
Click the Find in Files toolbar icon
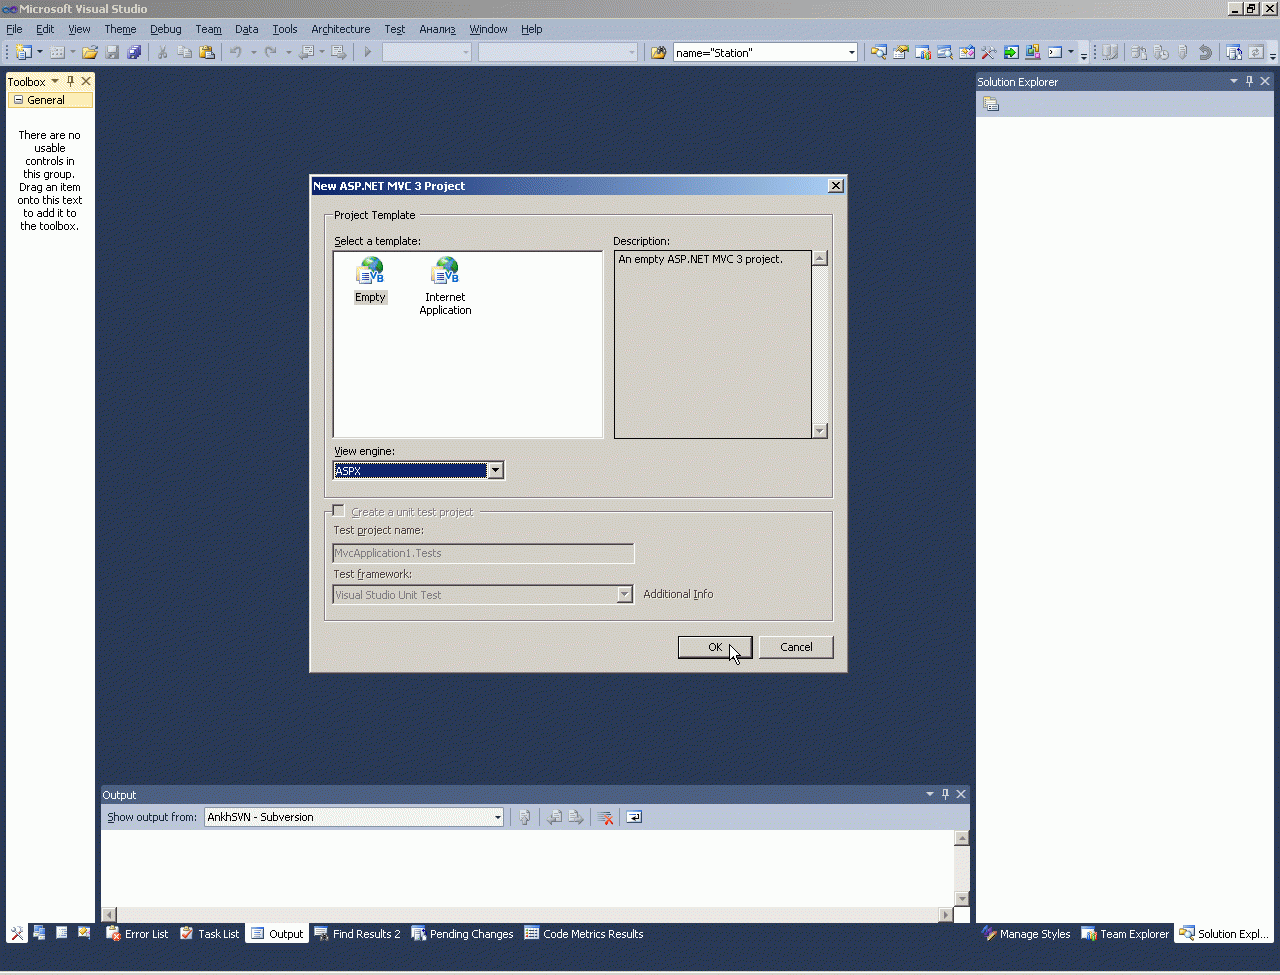[x=658, y=52]
